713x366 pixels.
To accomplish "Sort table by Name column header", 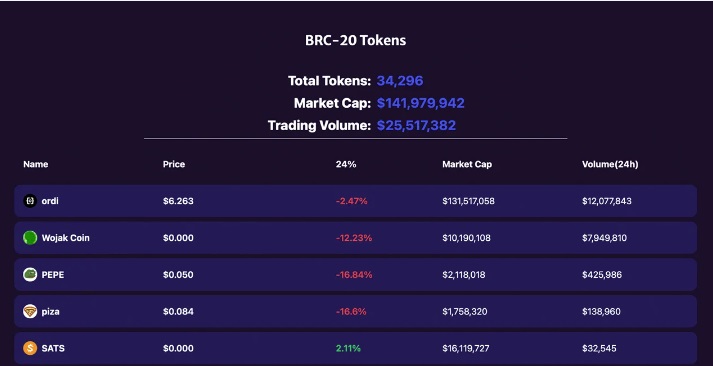I will point(36,164).
